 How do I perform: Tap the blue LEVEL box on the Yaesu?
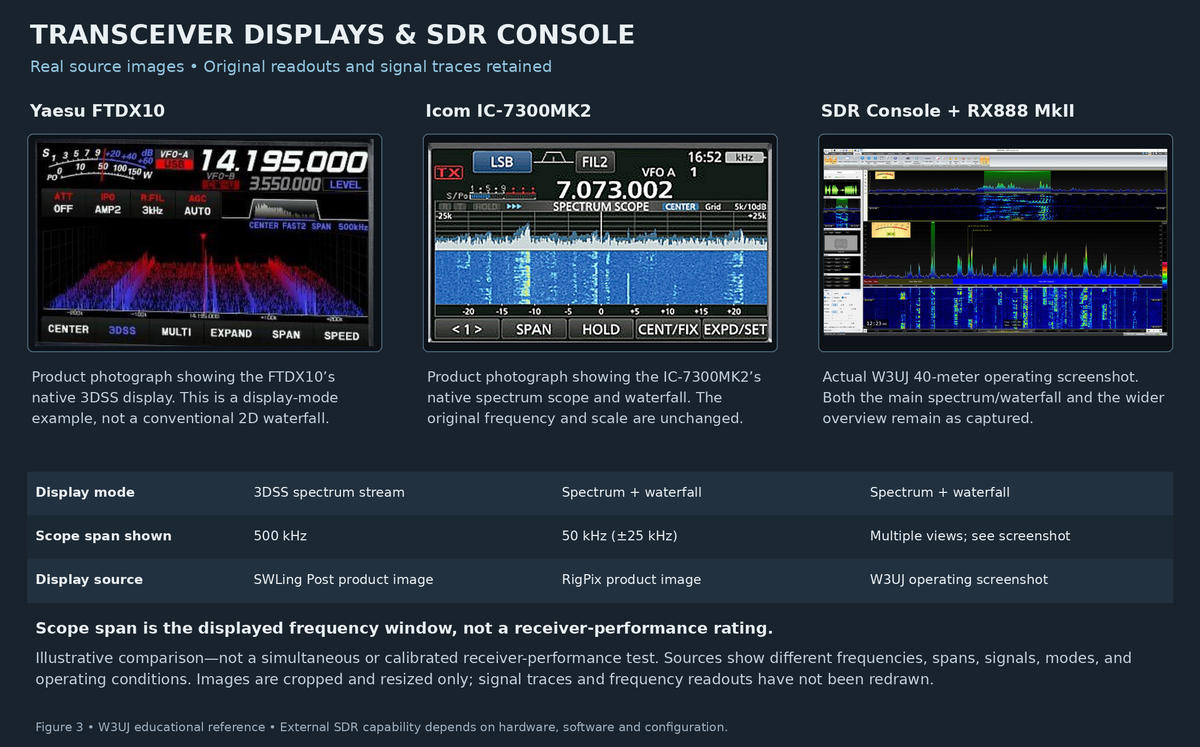[x=345, y=185]
